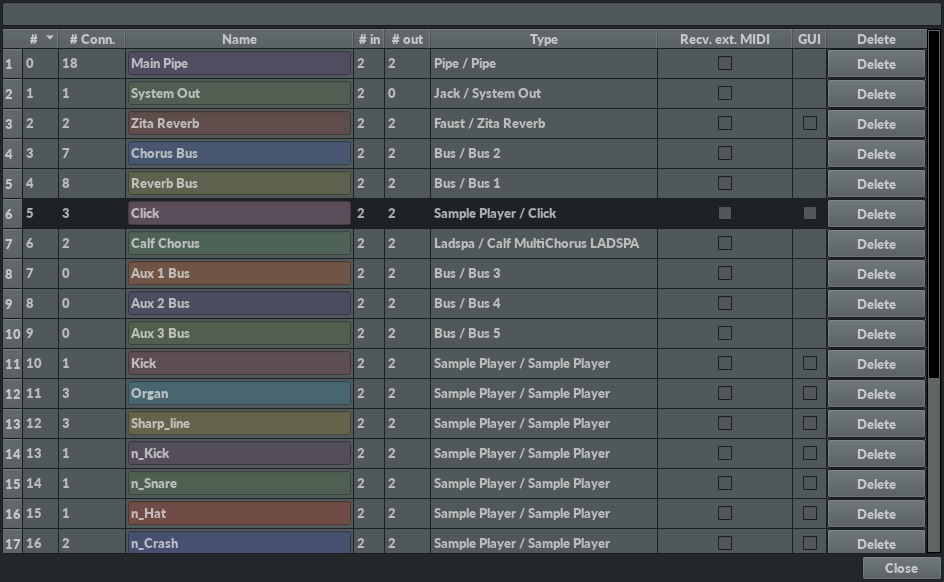
Task: Enable Recv. ext. MIDI for n_Snare
Action: point(725,483)
